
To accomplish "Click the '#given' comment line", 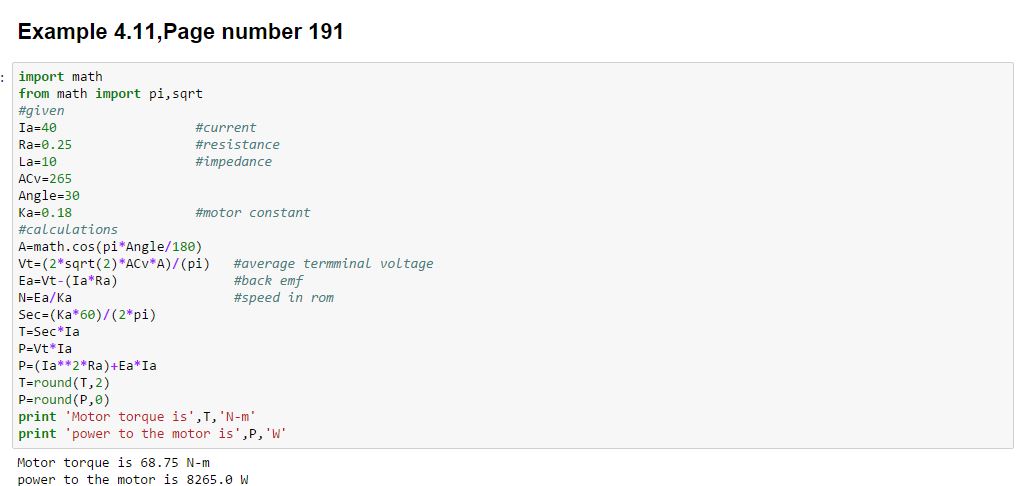I will point(41,111).
